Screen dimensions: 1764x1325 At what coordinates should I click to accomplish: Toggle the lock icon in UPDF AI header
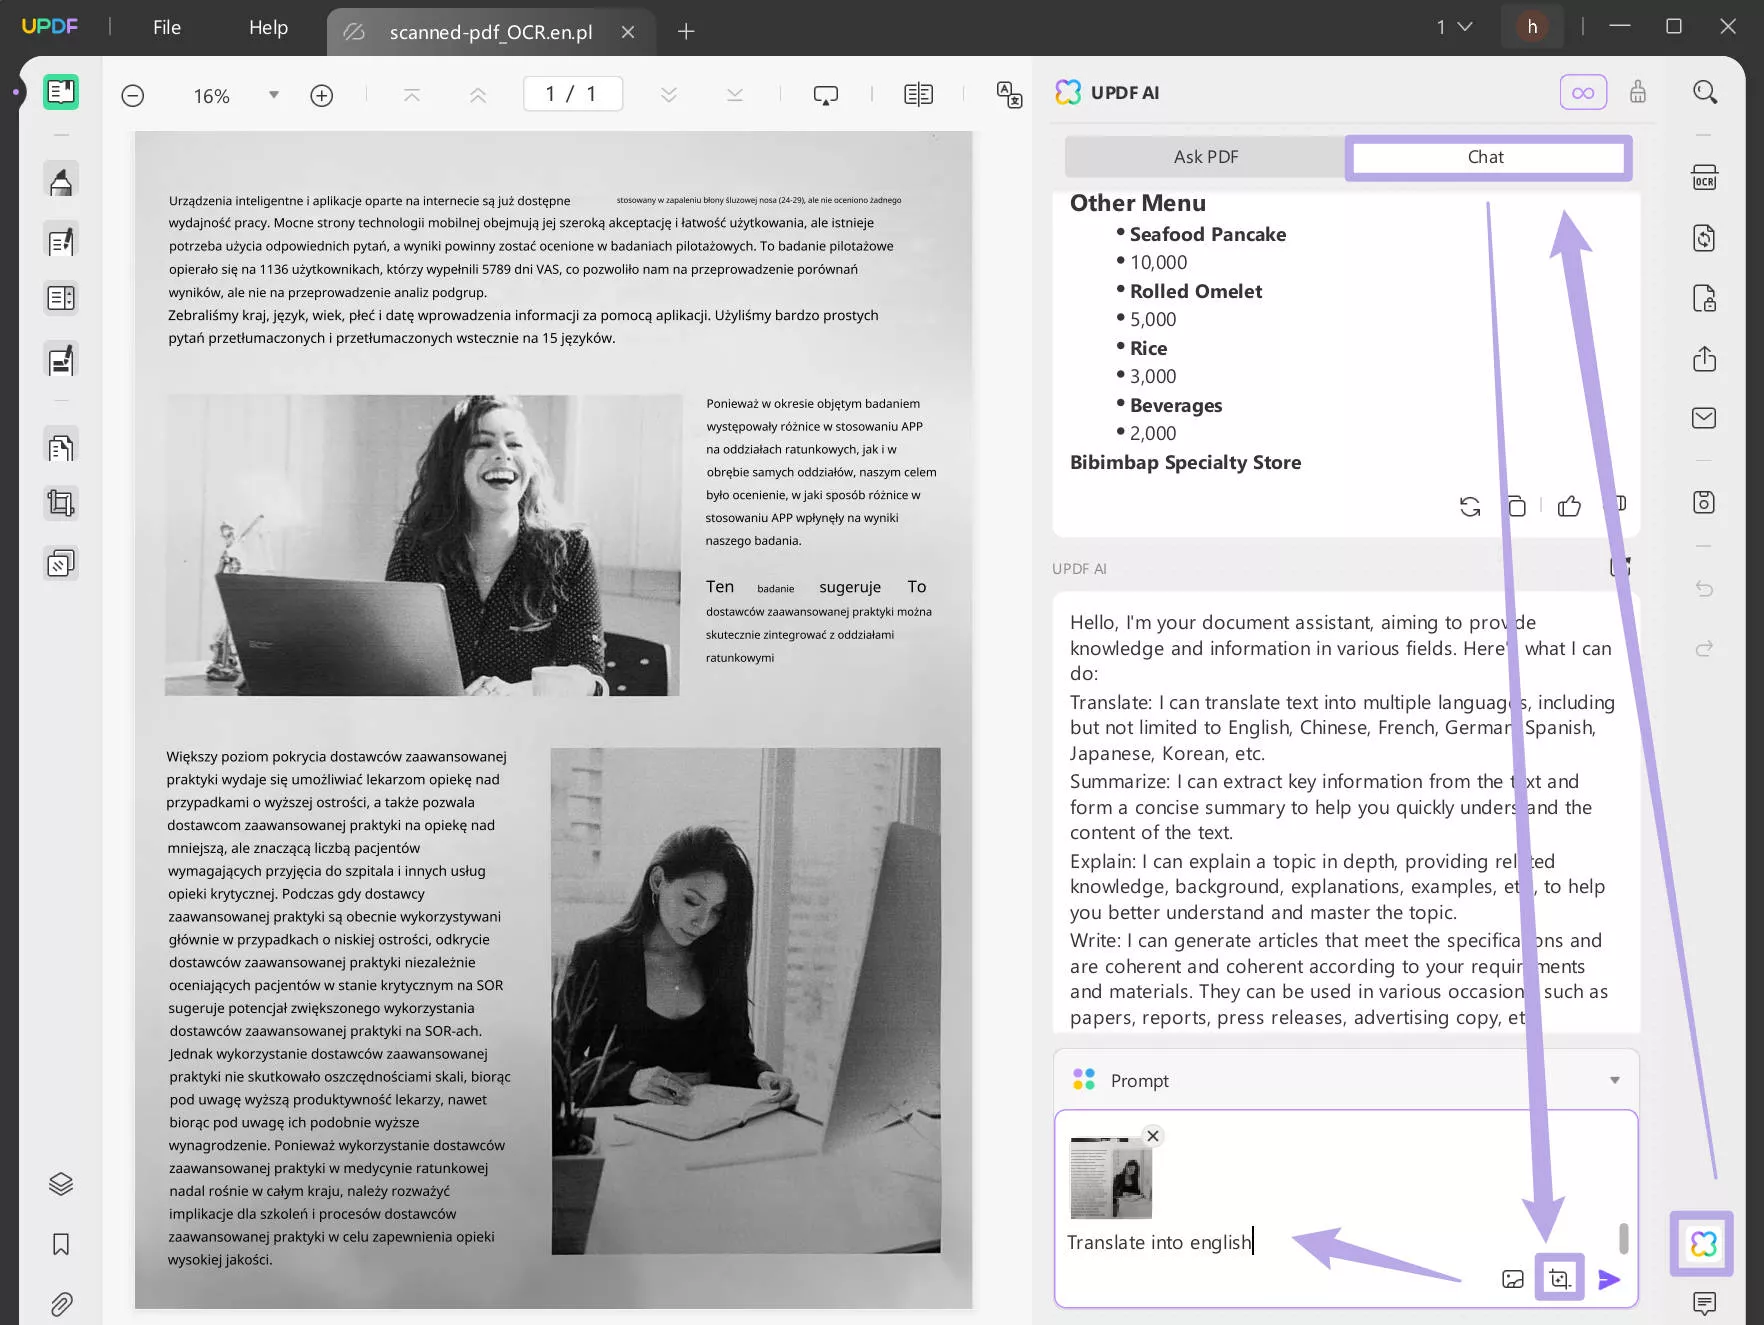click(x=1637, y=91)
